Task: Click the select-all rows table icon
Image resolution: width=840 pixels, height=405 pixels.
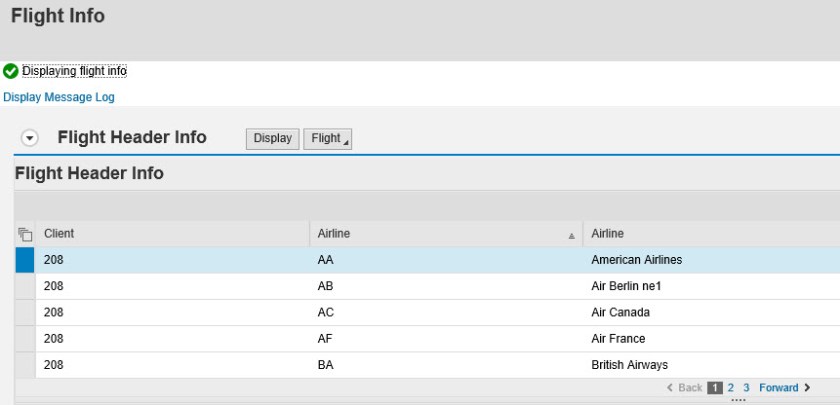Action: coord(25,234)
